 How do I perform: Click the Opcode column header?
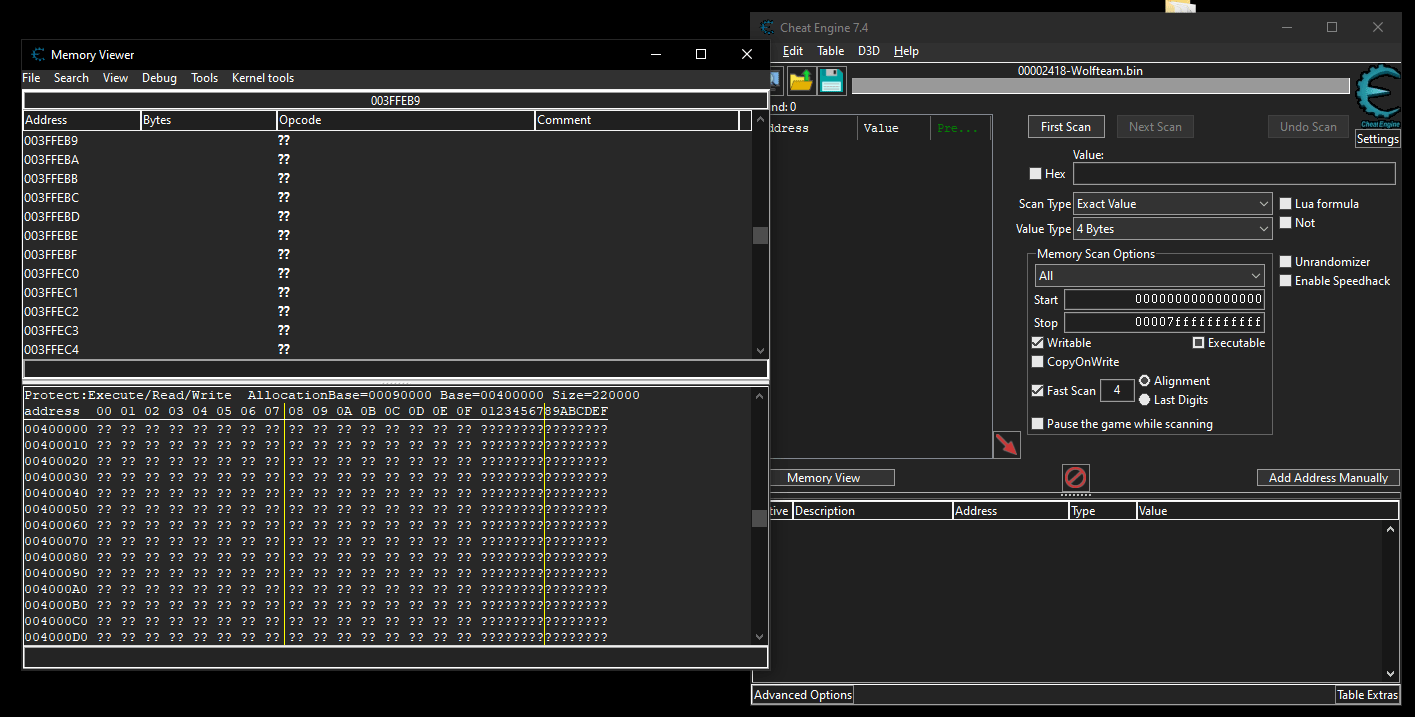click(406, 120)
